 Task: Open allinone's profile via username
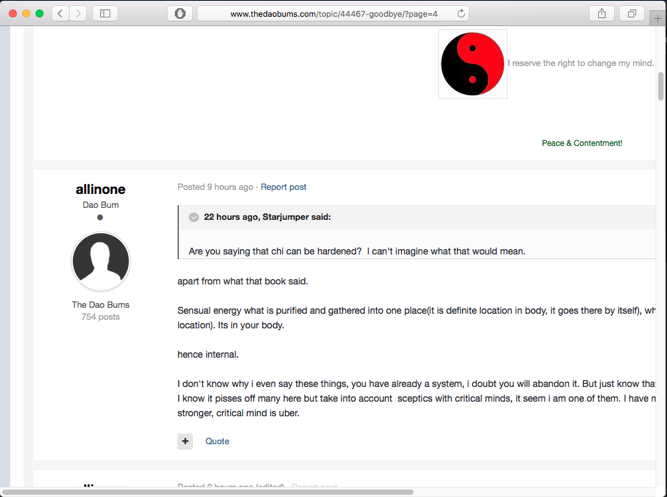(100, 189)
